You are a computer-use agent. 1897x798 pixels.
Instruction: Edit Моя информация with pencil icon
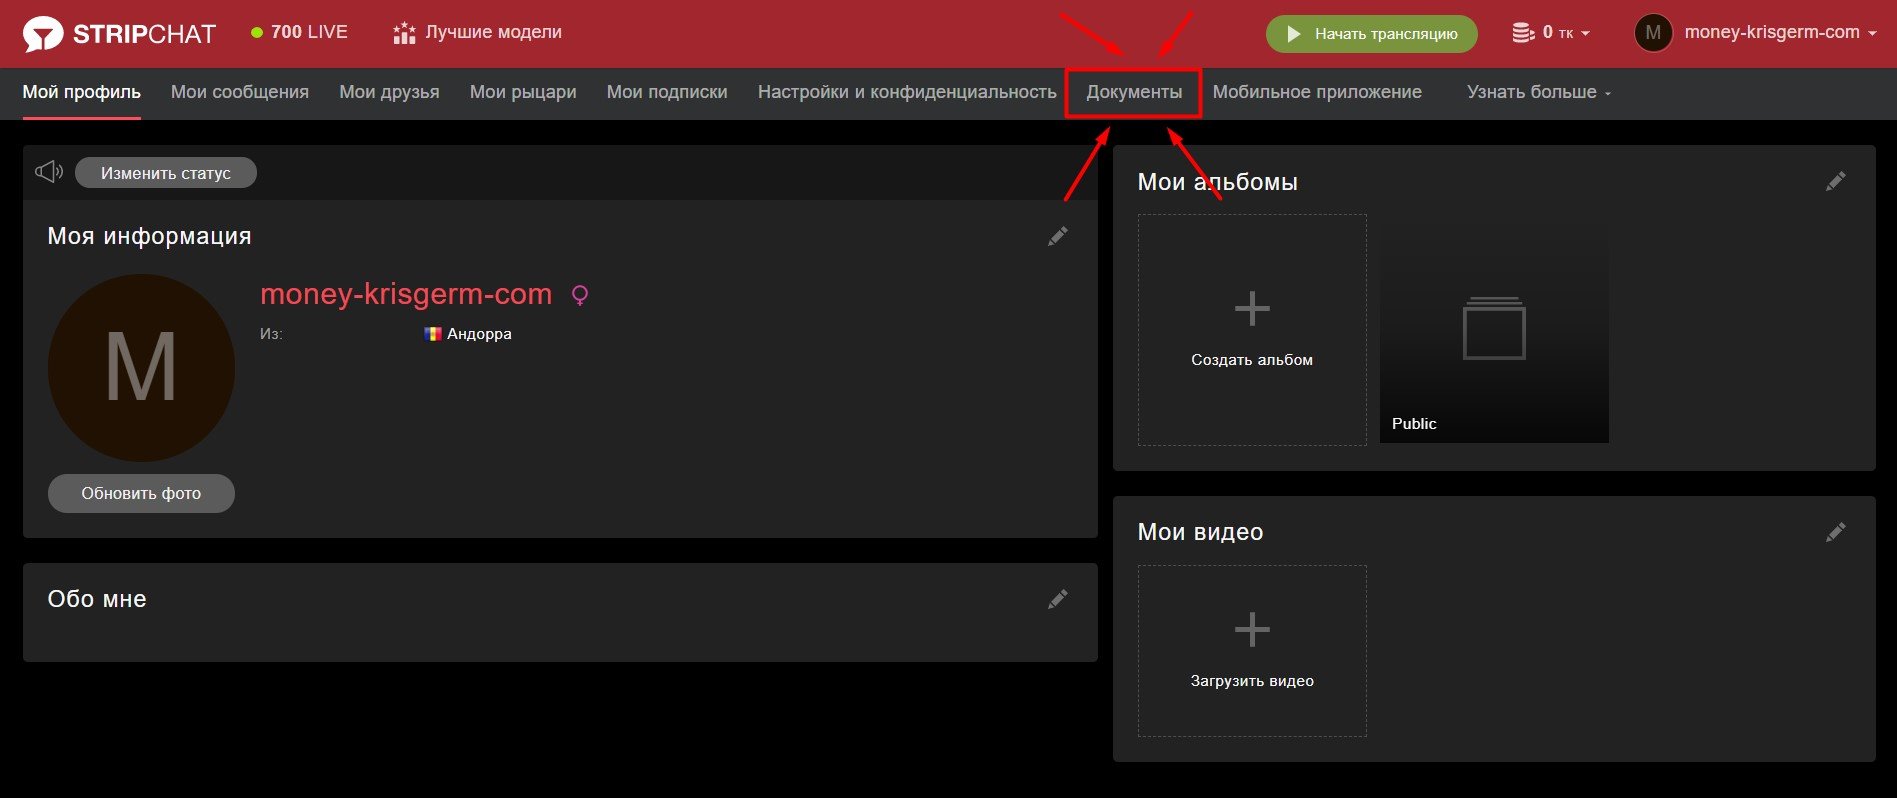point(1057,236)
